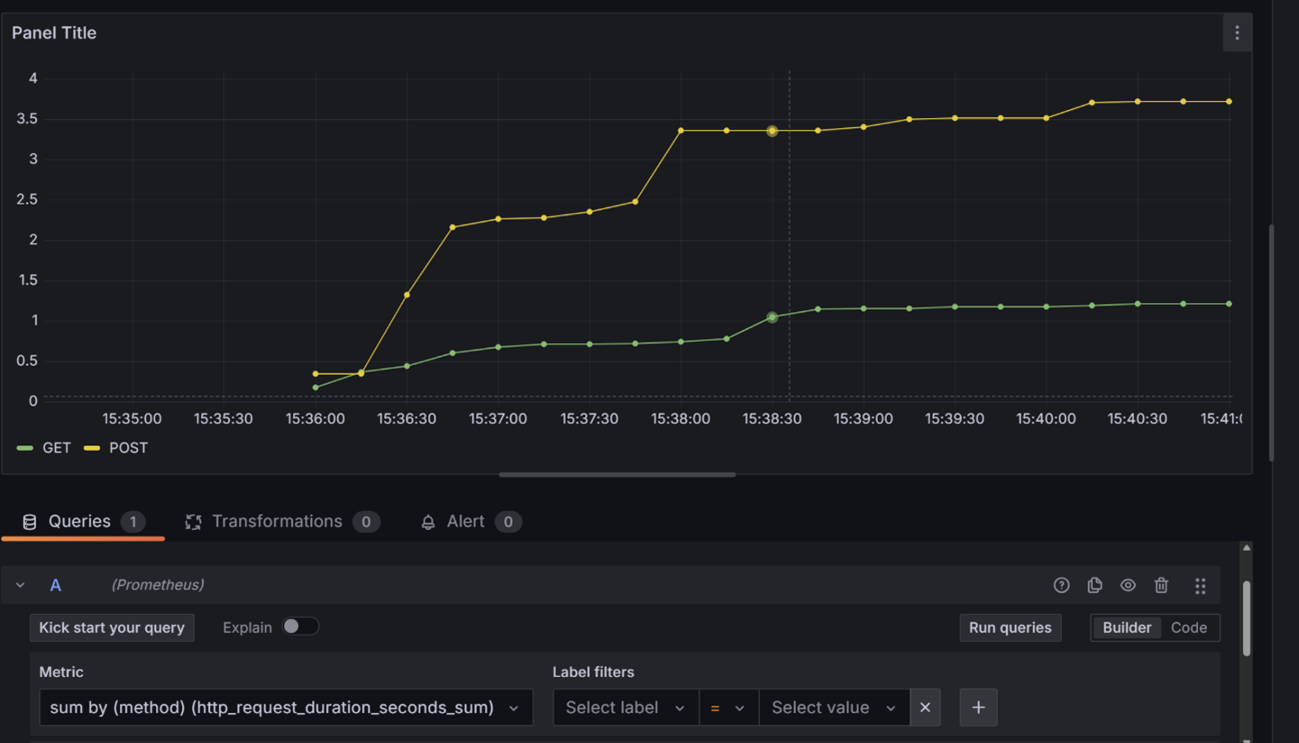Click the Label filters heading
Screen dimensions: 1299x743
(x=593, y=672)
